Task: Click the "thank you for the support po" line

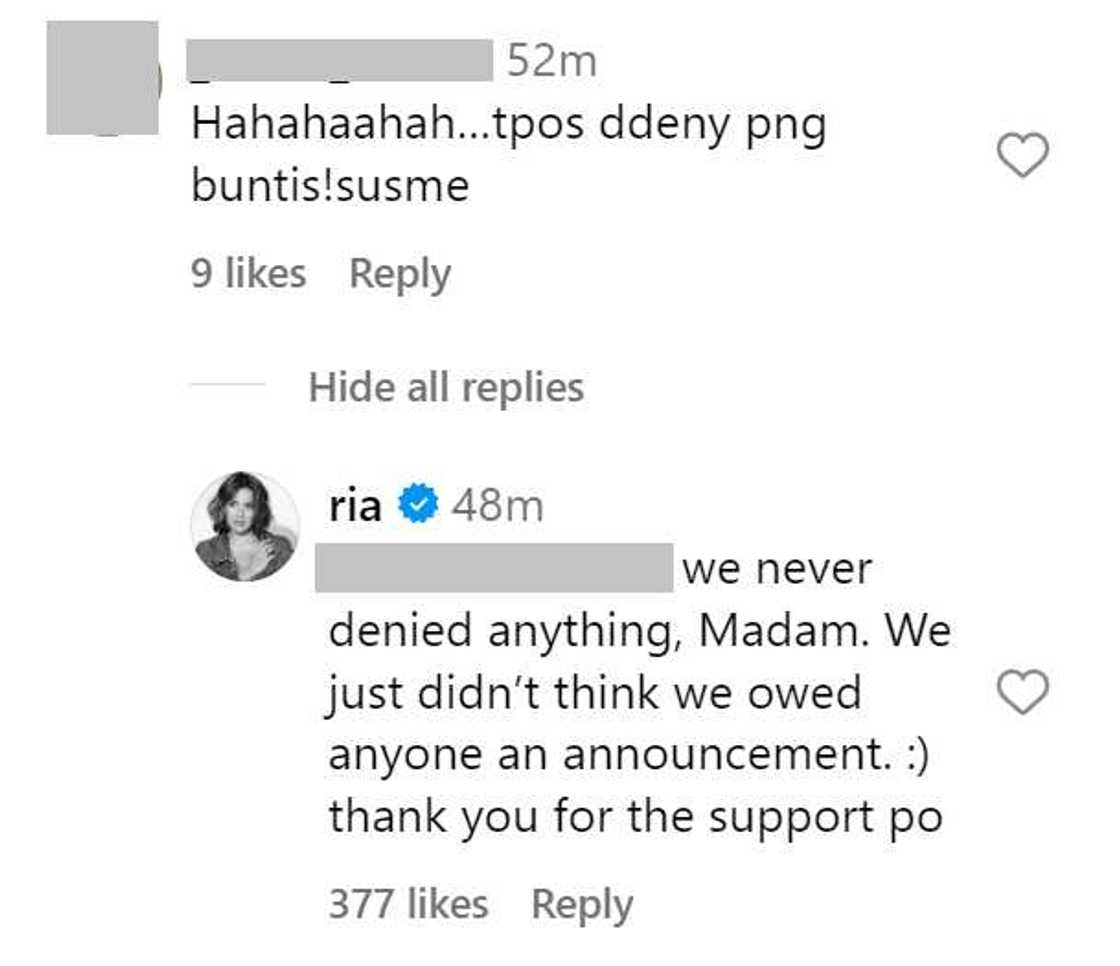Action: [x=635, y=817]
